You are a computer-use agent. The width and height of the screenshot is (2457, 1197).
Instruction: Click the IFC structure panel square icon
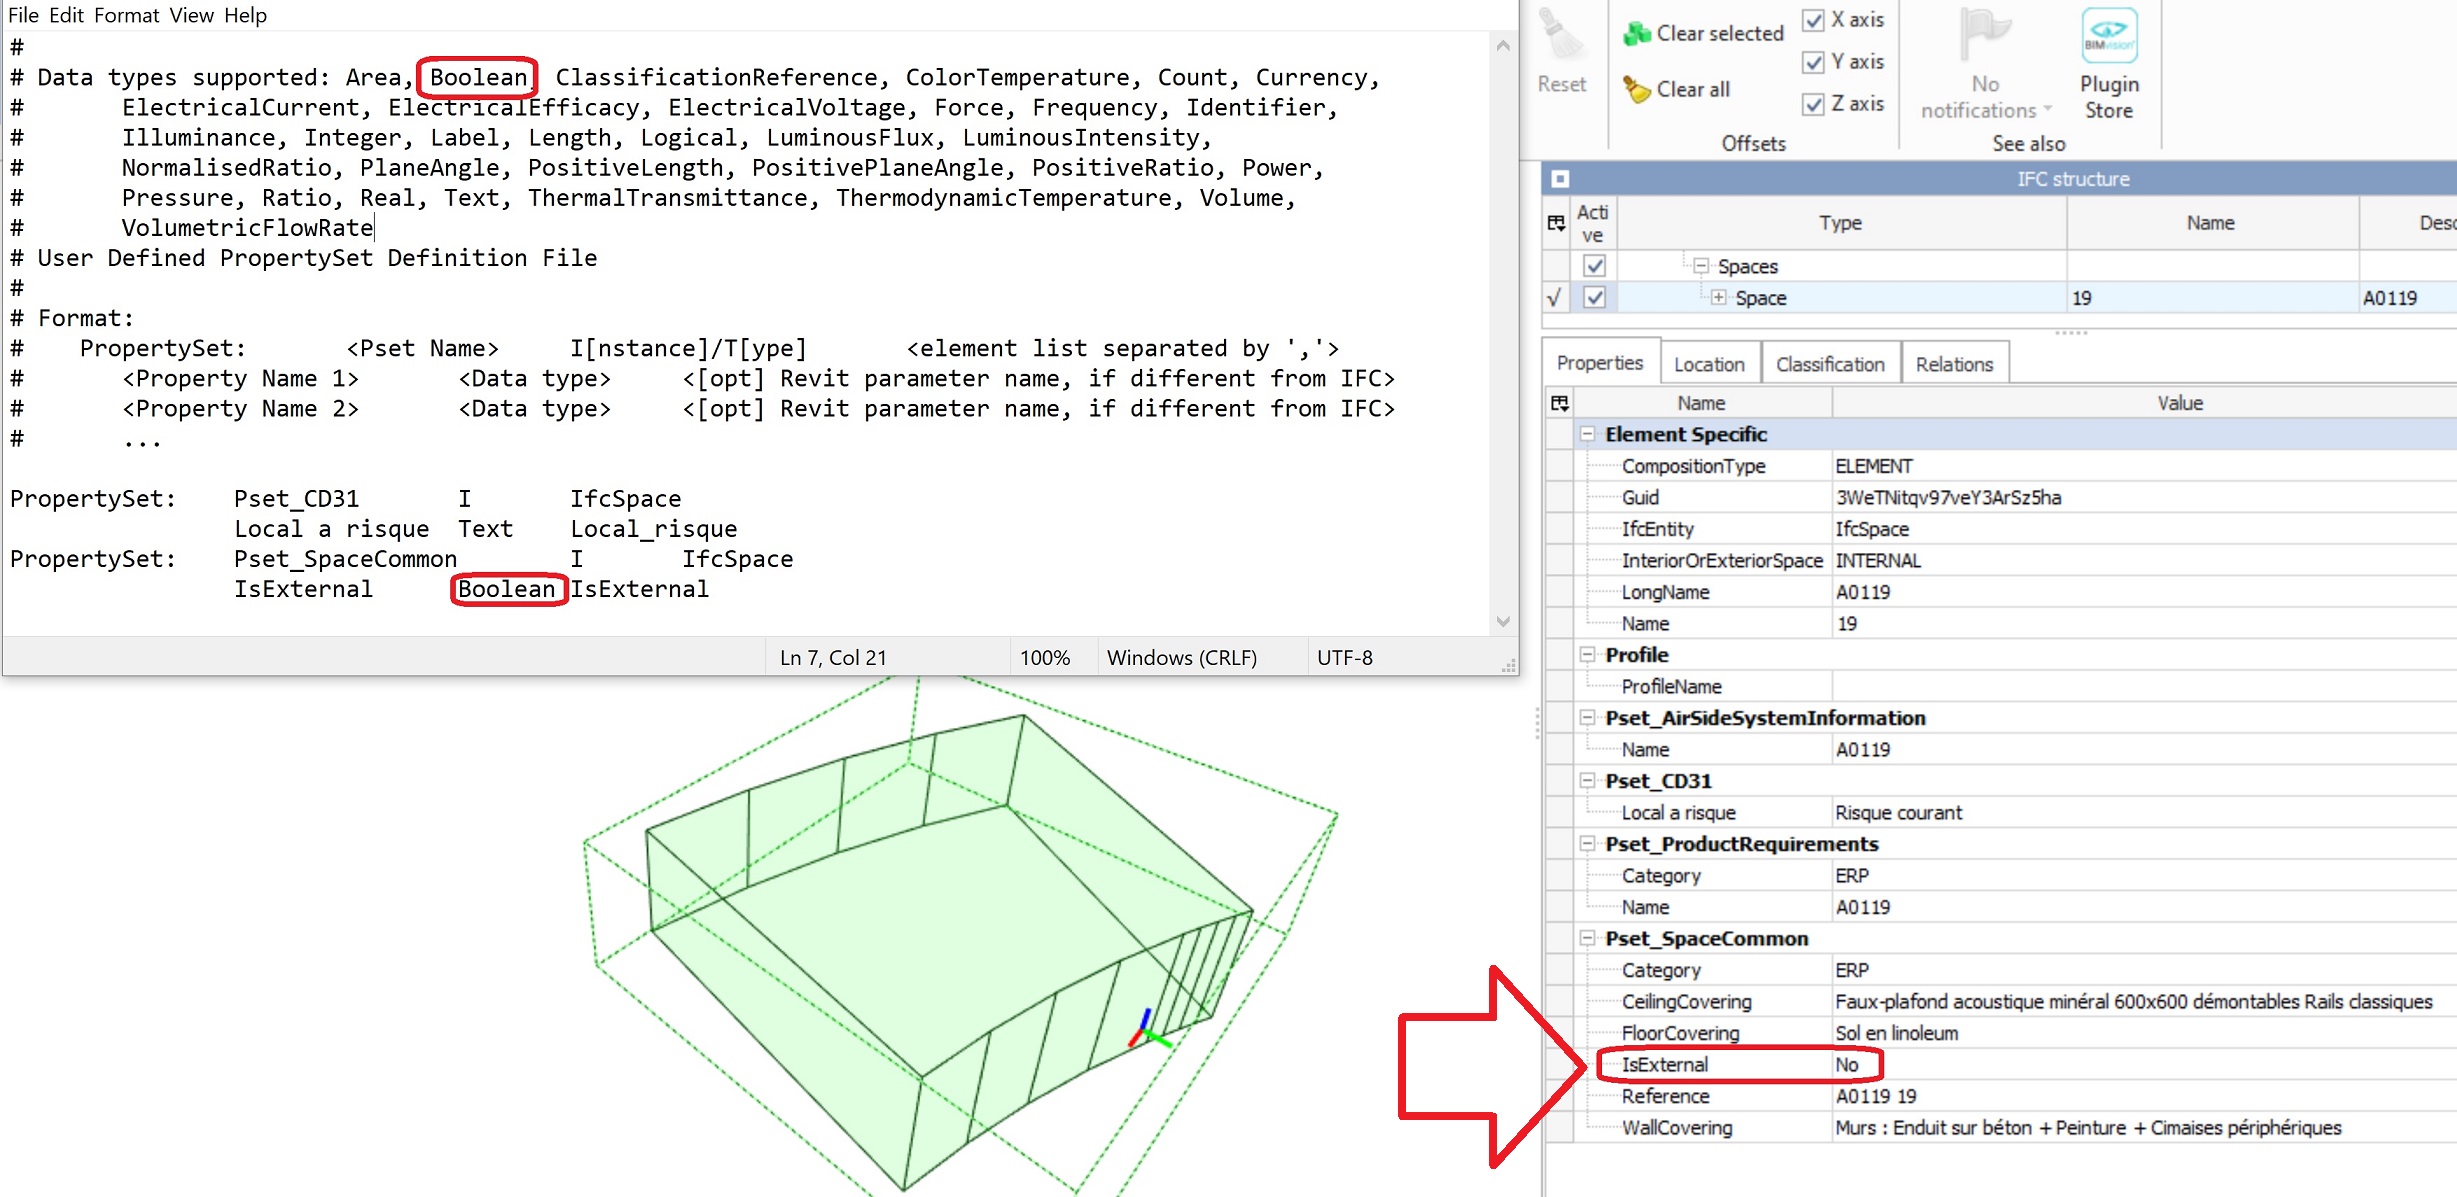[x=1560, y=179]
